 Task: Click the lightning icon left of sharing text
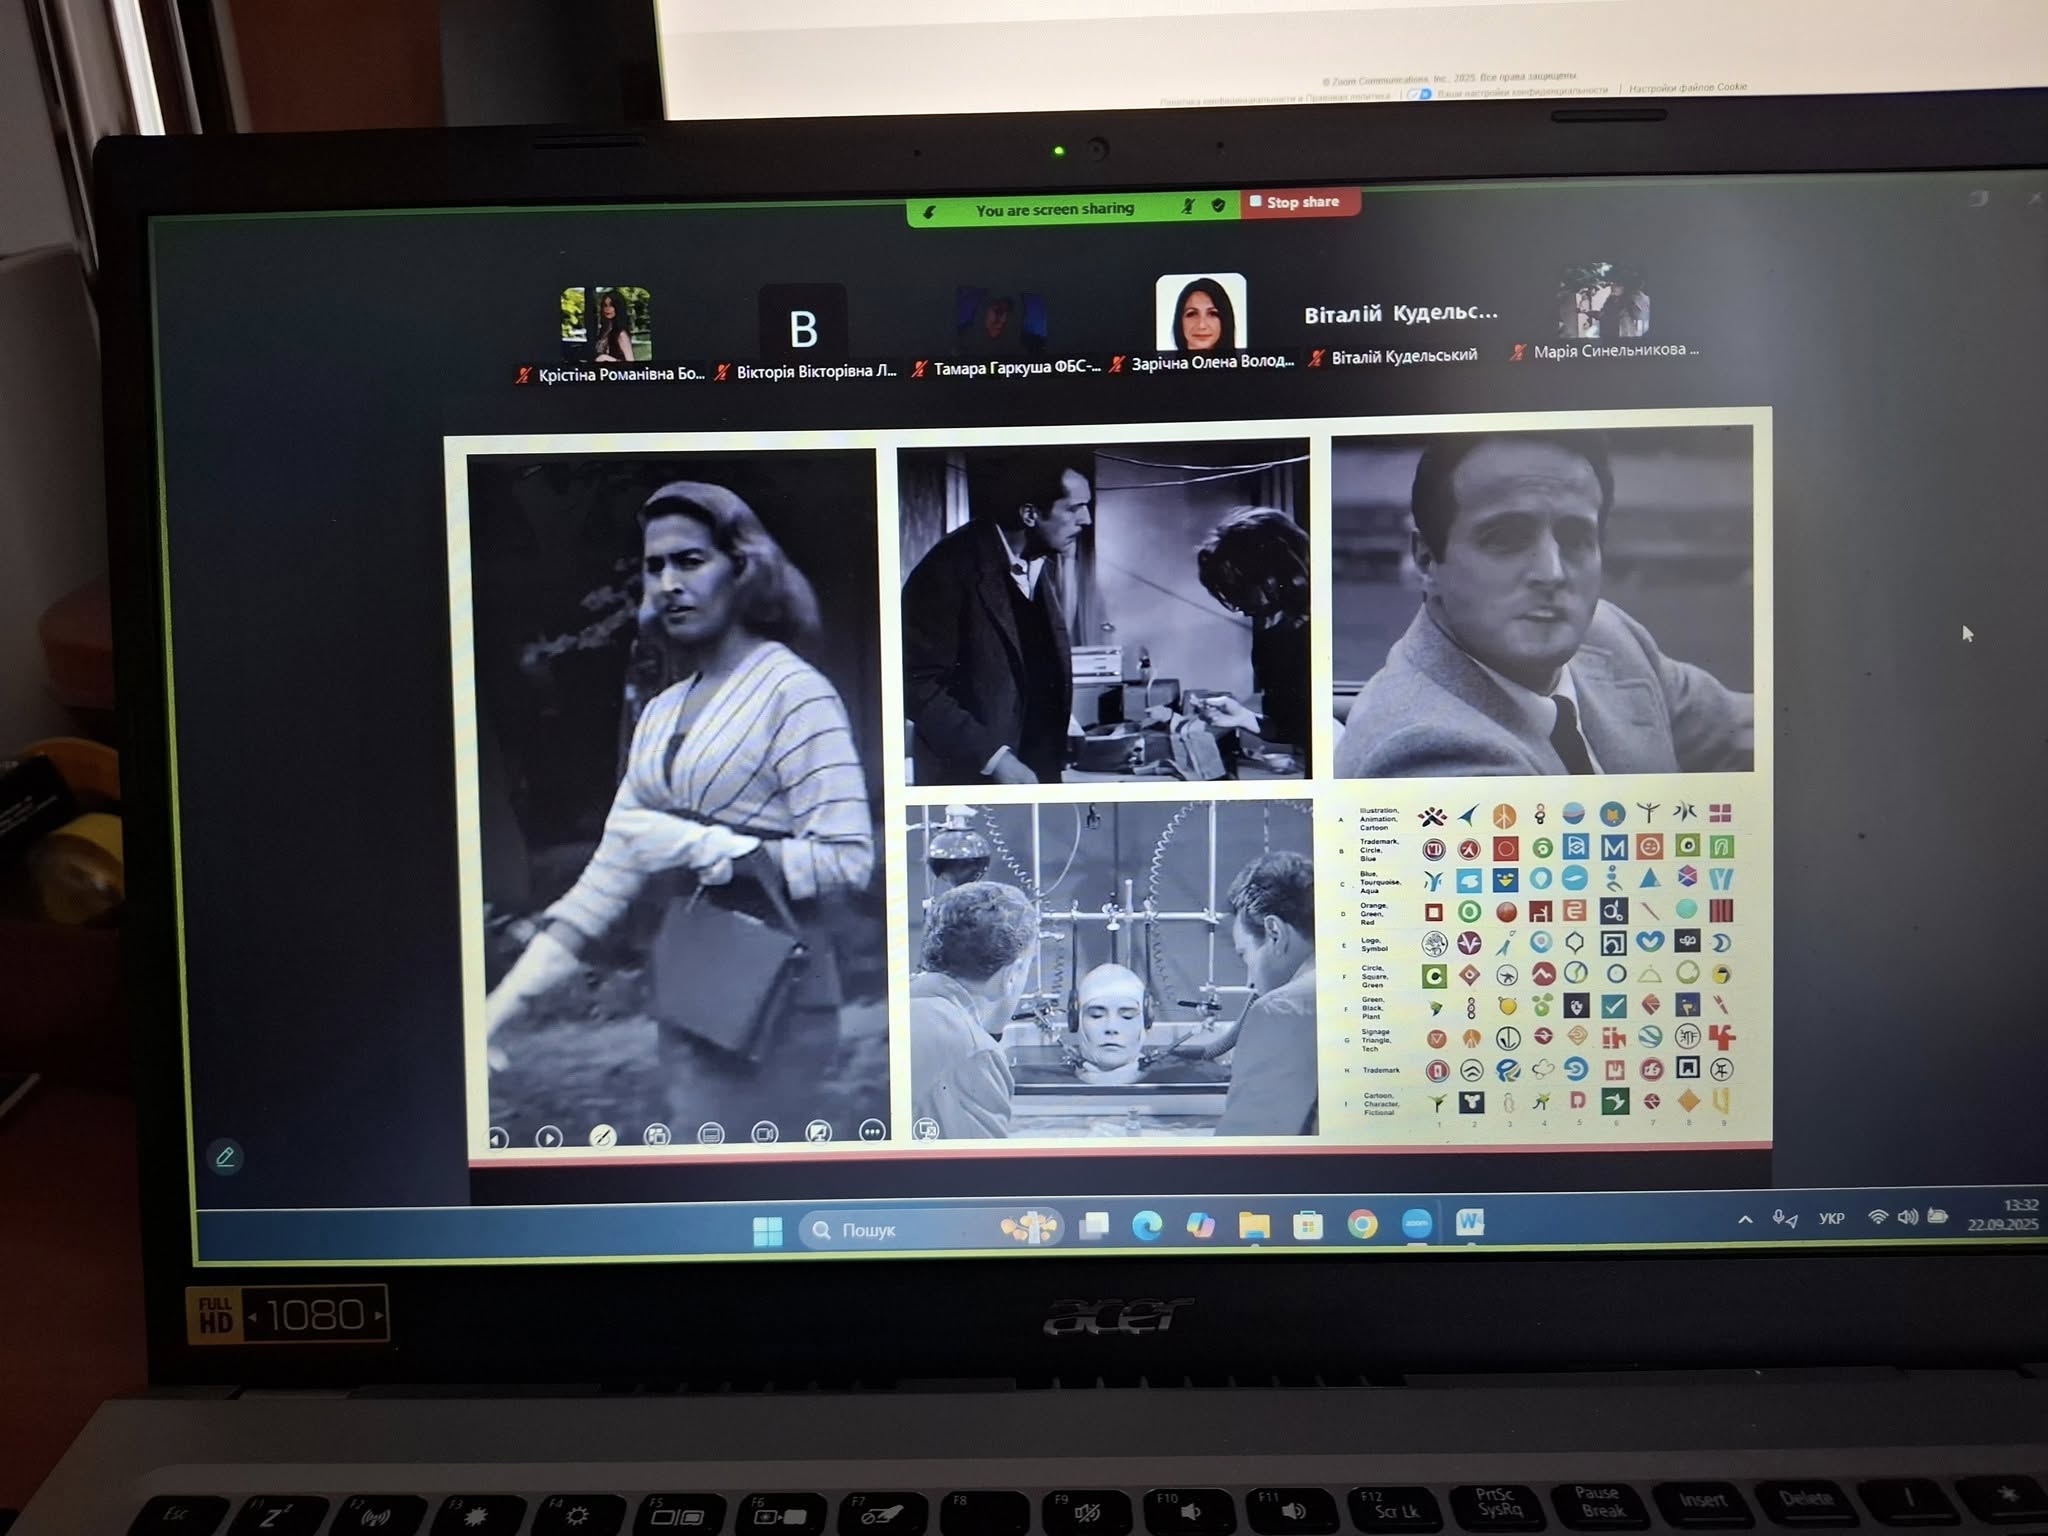929,212
